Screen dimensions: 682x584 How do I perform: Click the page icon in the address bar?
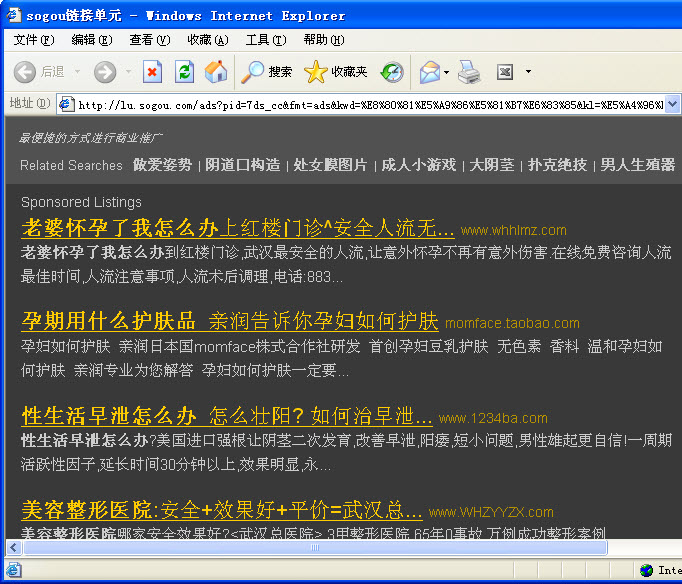67,104
